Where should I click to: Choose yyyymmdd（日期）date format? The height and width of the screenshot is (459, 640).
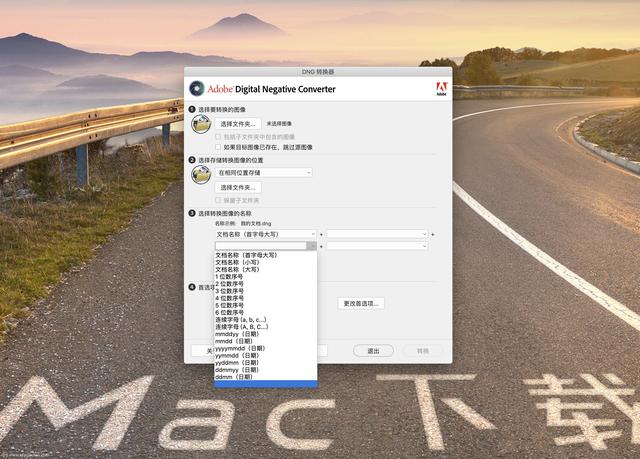coord(266,348)
